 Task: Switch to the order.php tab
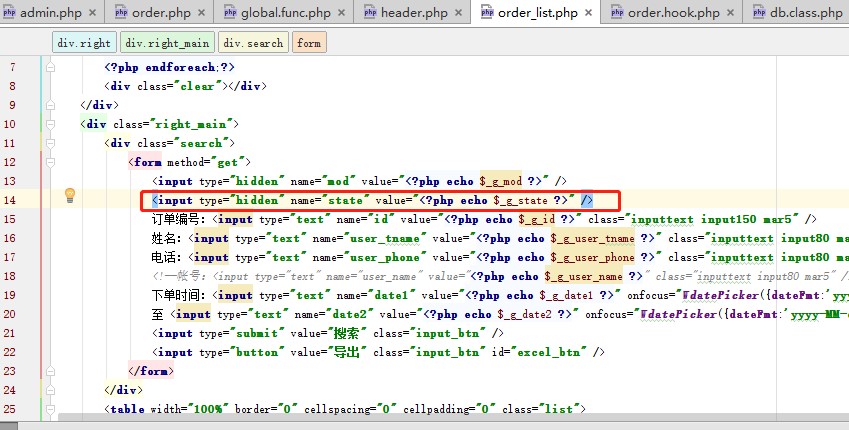tap(161, 12)
